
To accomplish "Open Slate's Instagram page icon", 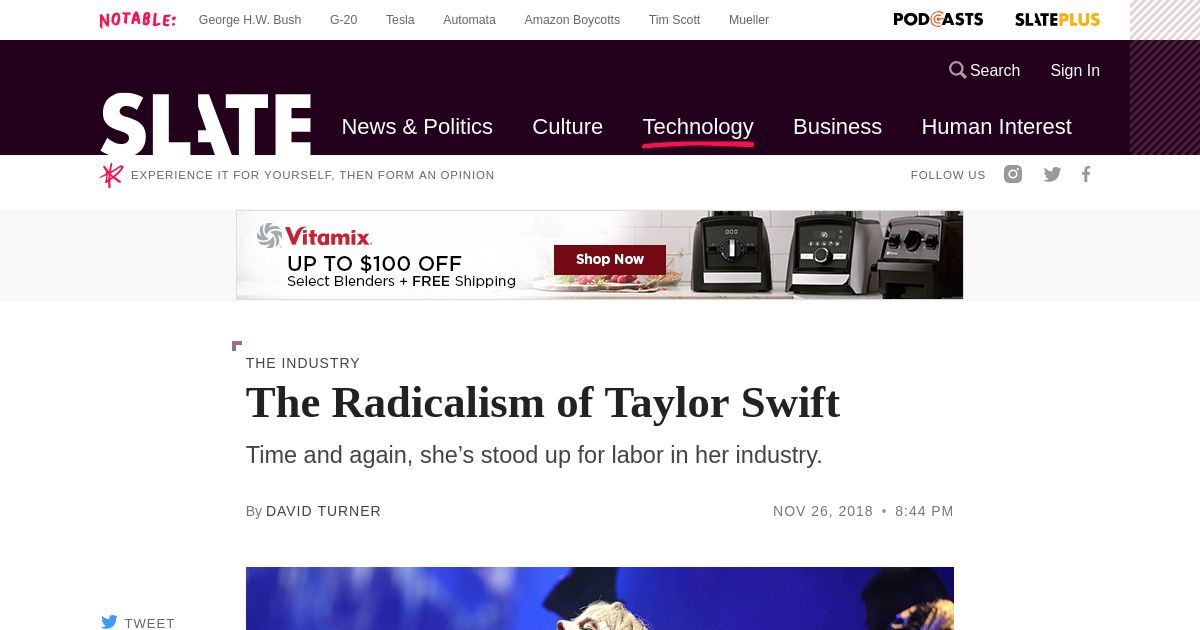I will tap(1013, 174).
